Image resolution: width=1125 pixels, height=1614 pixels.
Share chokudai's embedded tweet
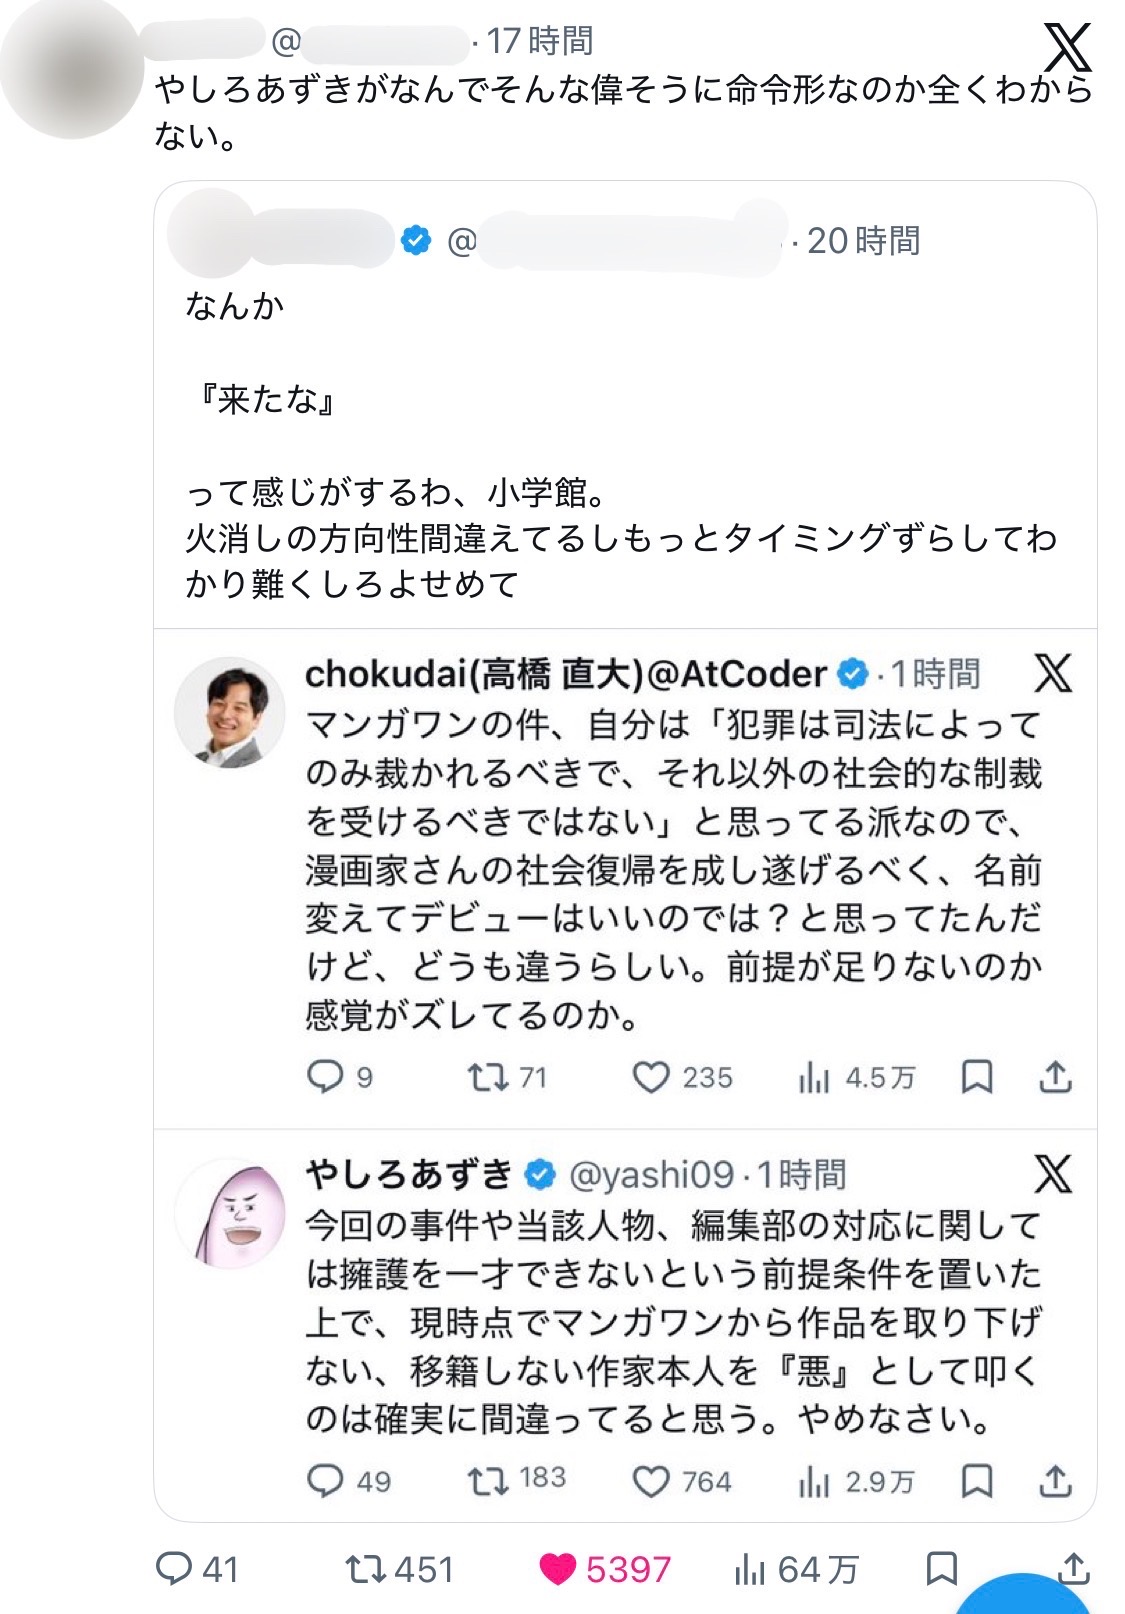click(x=1055, y=1077)
